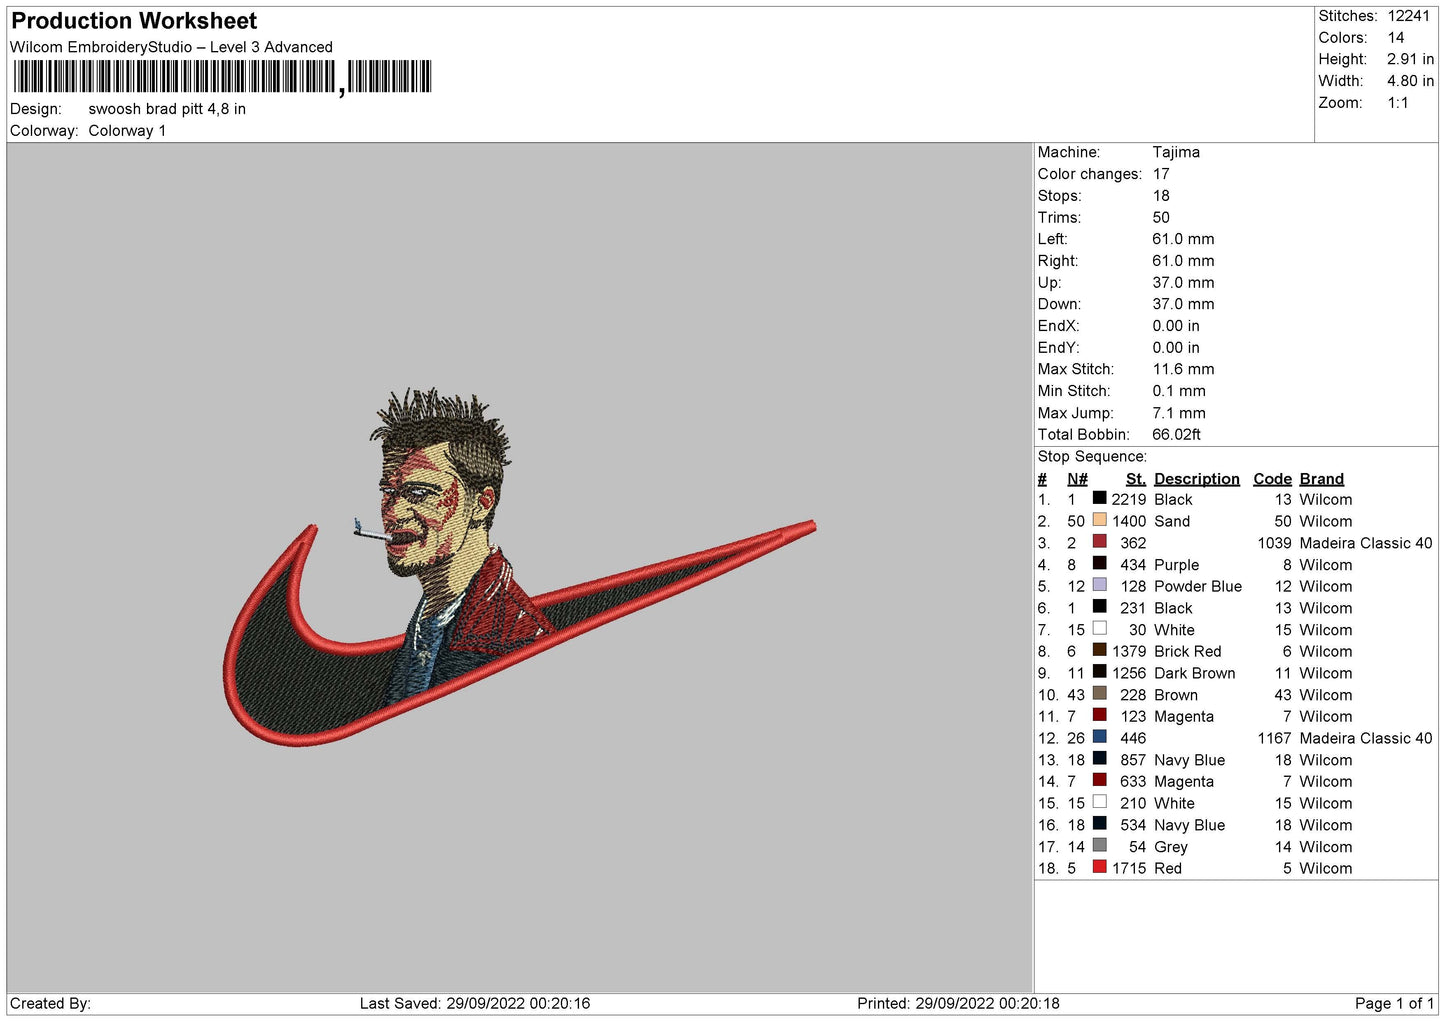Click the Powder Blue description text
This screenshot has width=1445, height=1021.
pyautogui.click(x=1198, y=586)
